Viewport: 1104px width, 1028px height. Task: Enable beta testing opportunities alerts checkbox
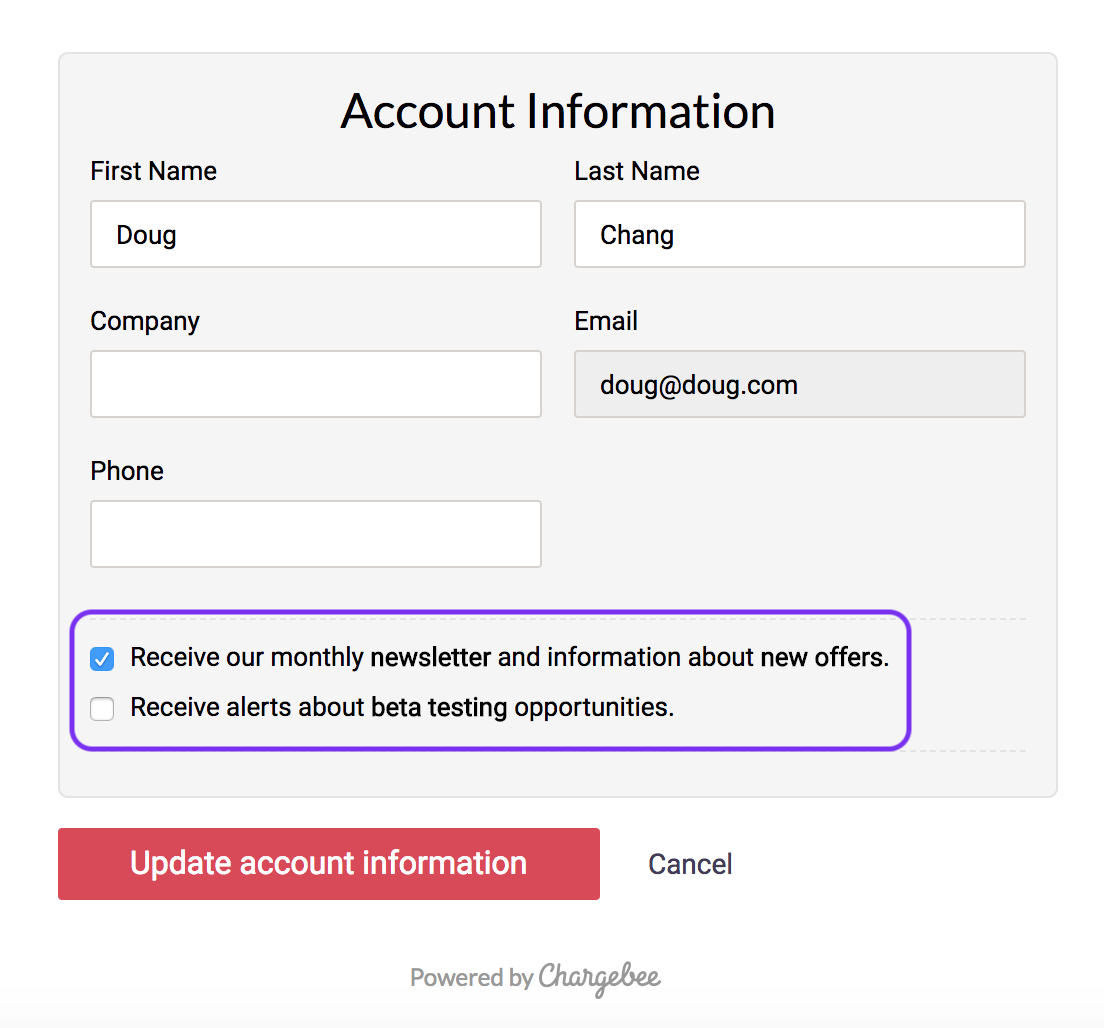pos(102,709)
